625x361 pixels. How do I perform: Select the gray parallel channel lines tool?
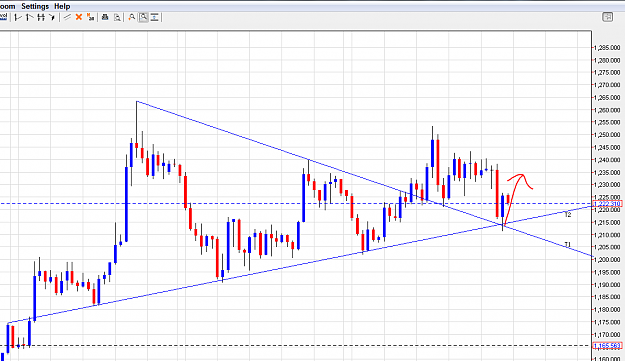(x=67, y=17)
